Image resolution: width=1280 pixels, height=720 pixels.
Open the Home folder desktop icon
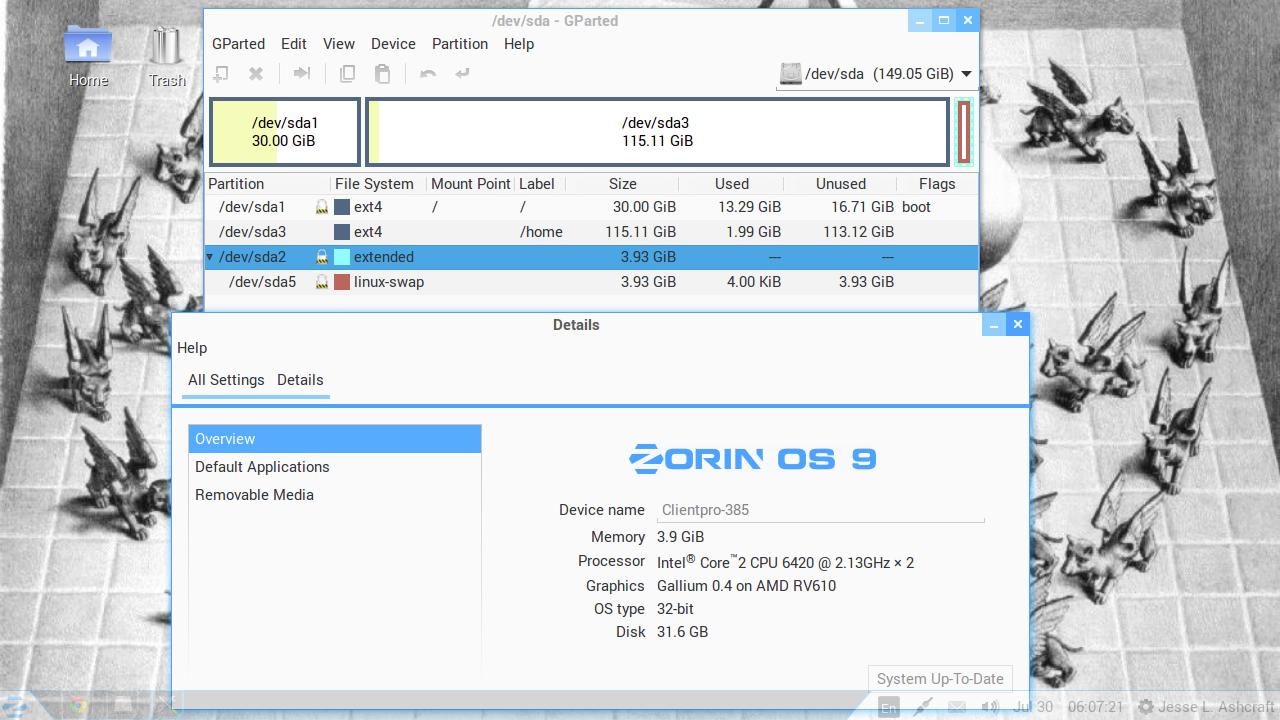88,55
